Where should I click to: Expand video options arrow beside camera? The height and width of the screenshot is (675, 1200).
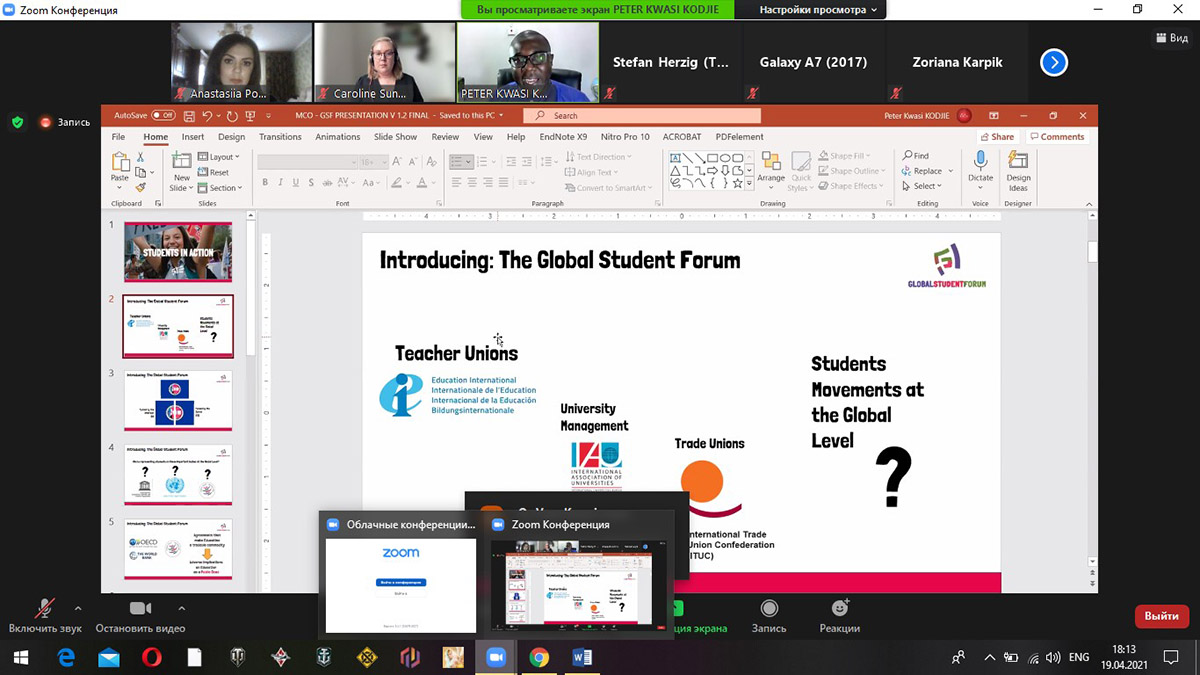[x=181, y=608]
